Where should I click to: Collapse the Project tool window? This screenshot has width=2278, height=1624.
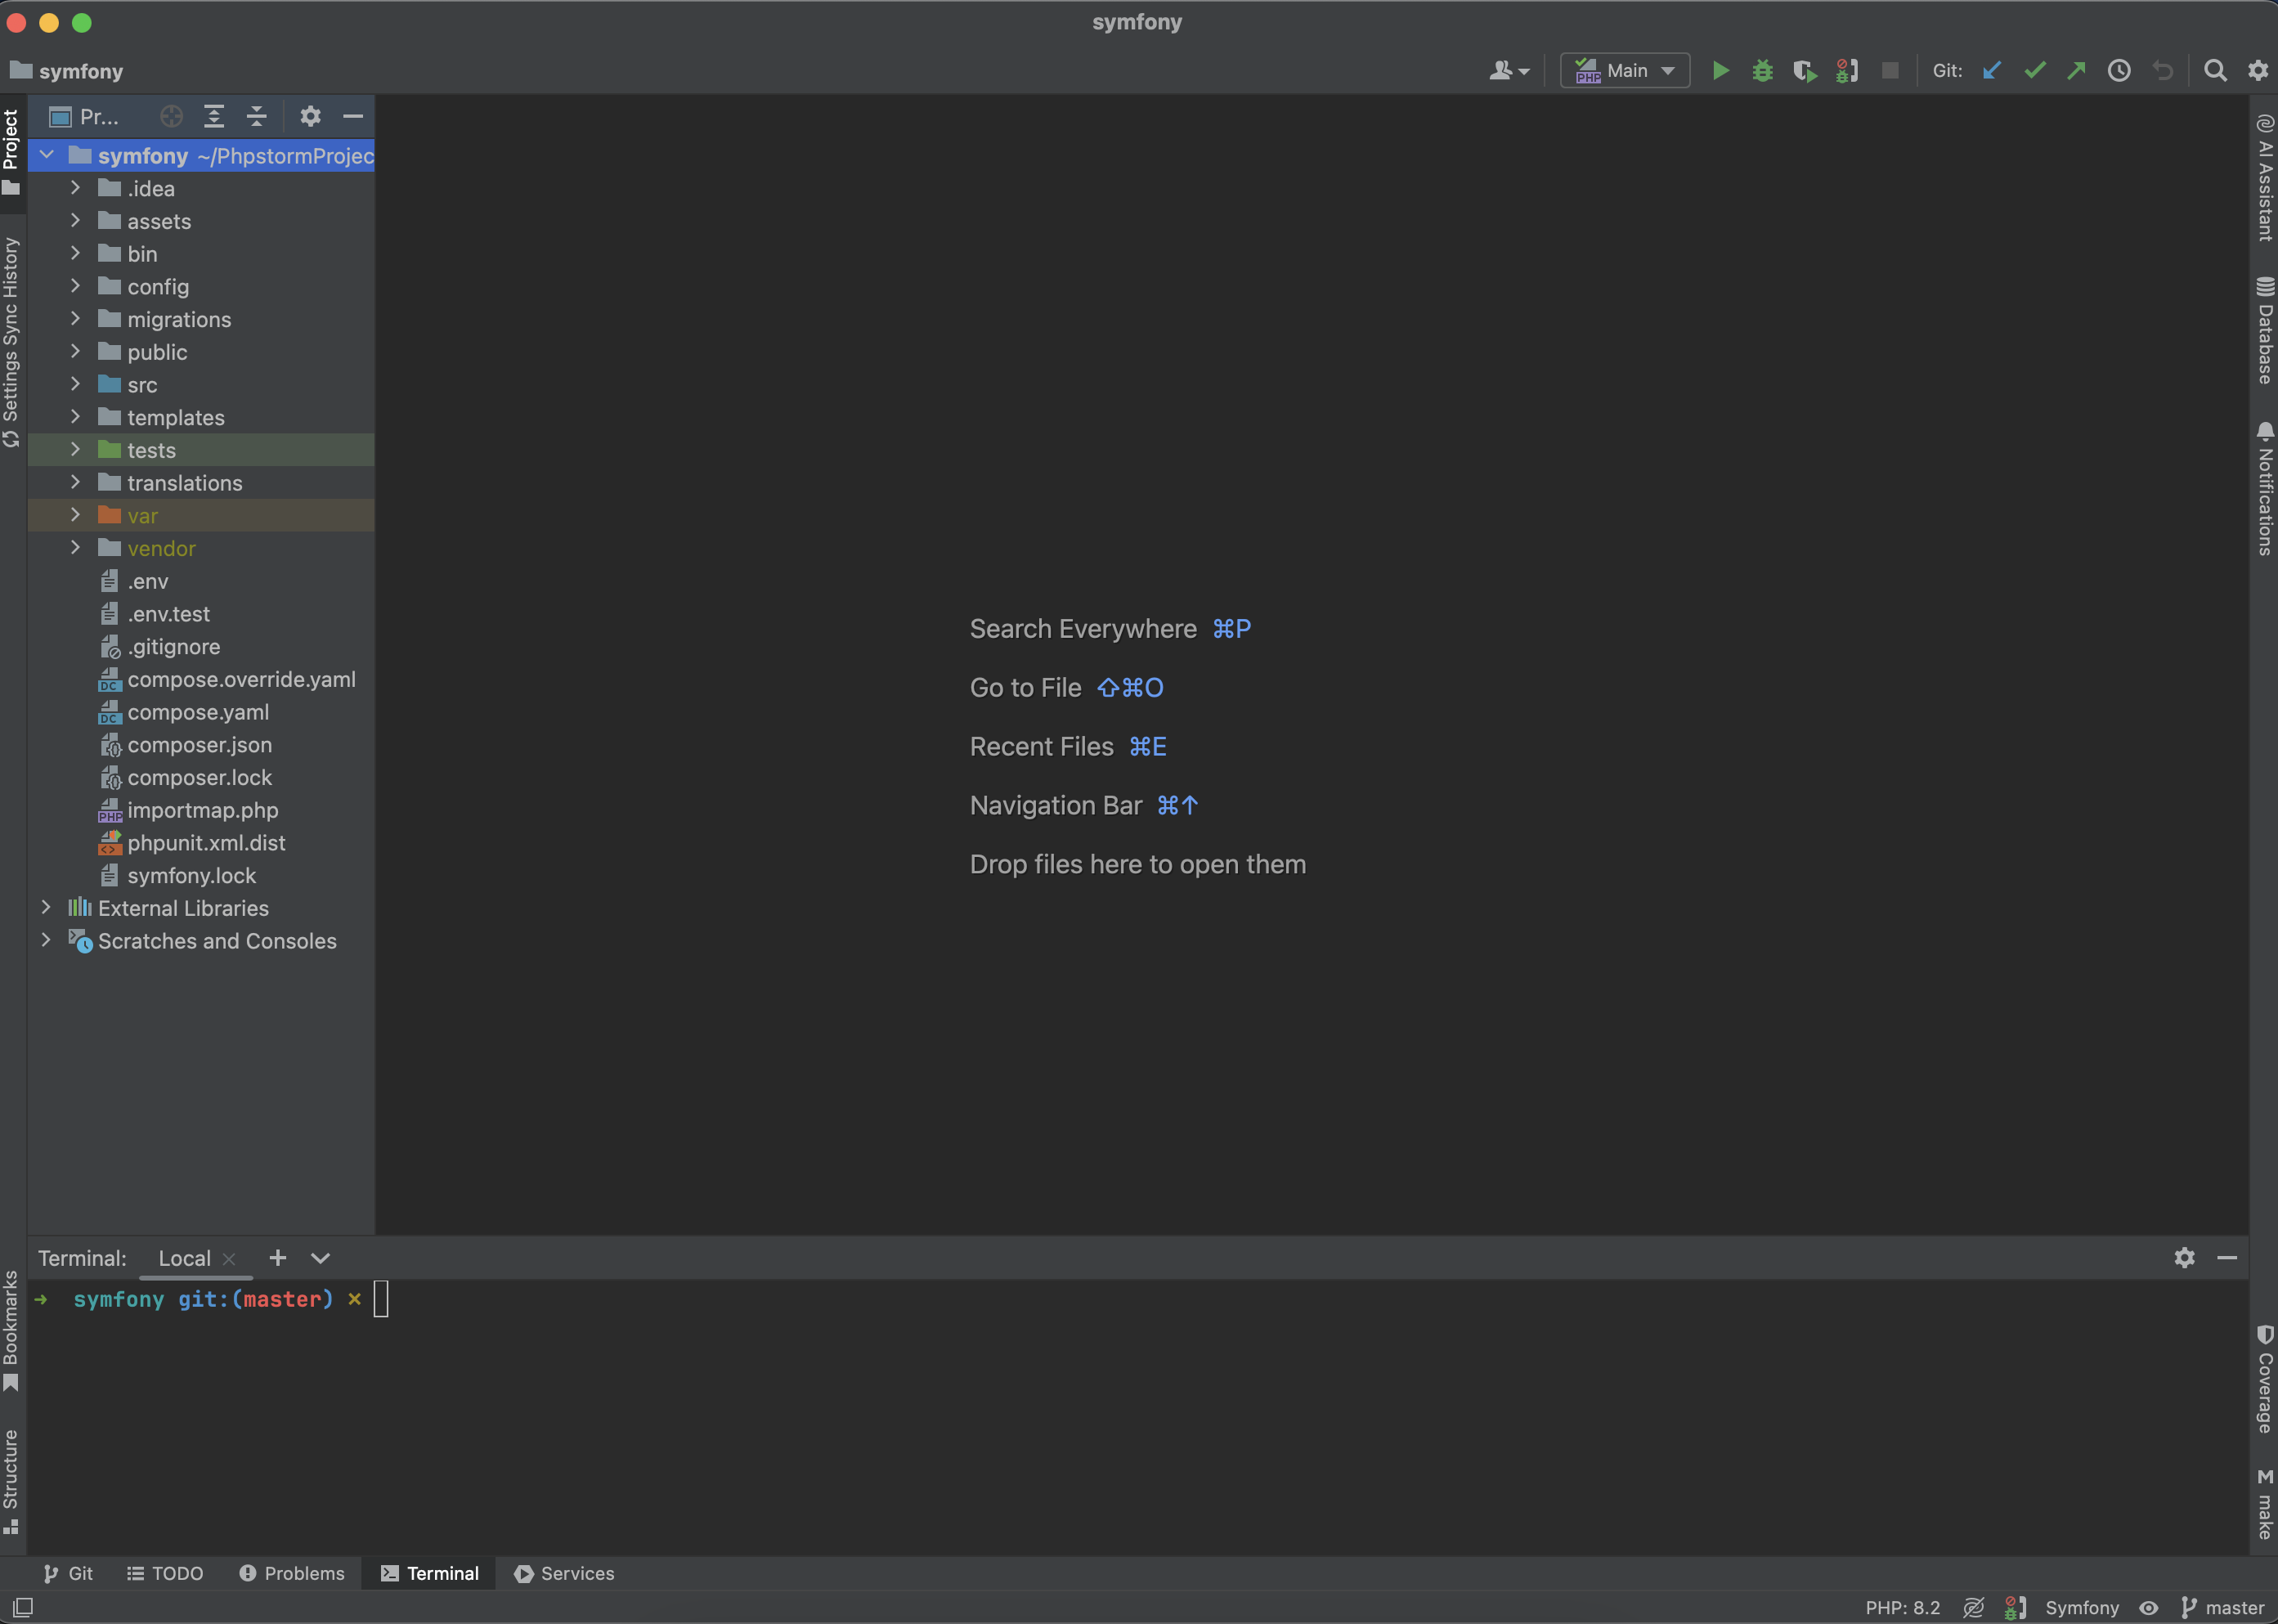coord(353,116)
